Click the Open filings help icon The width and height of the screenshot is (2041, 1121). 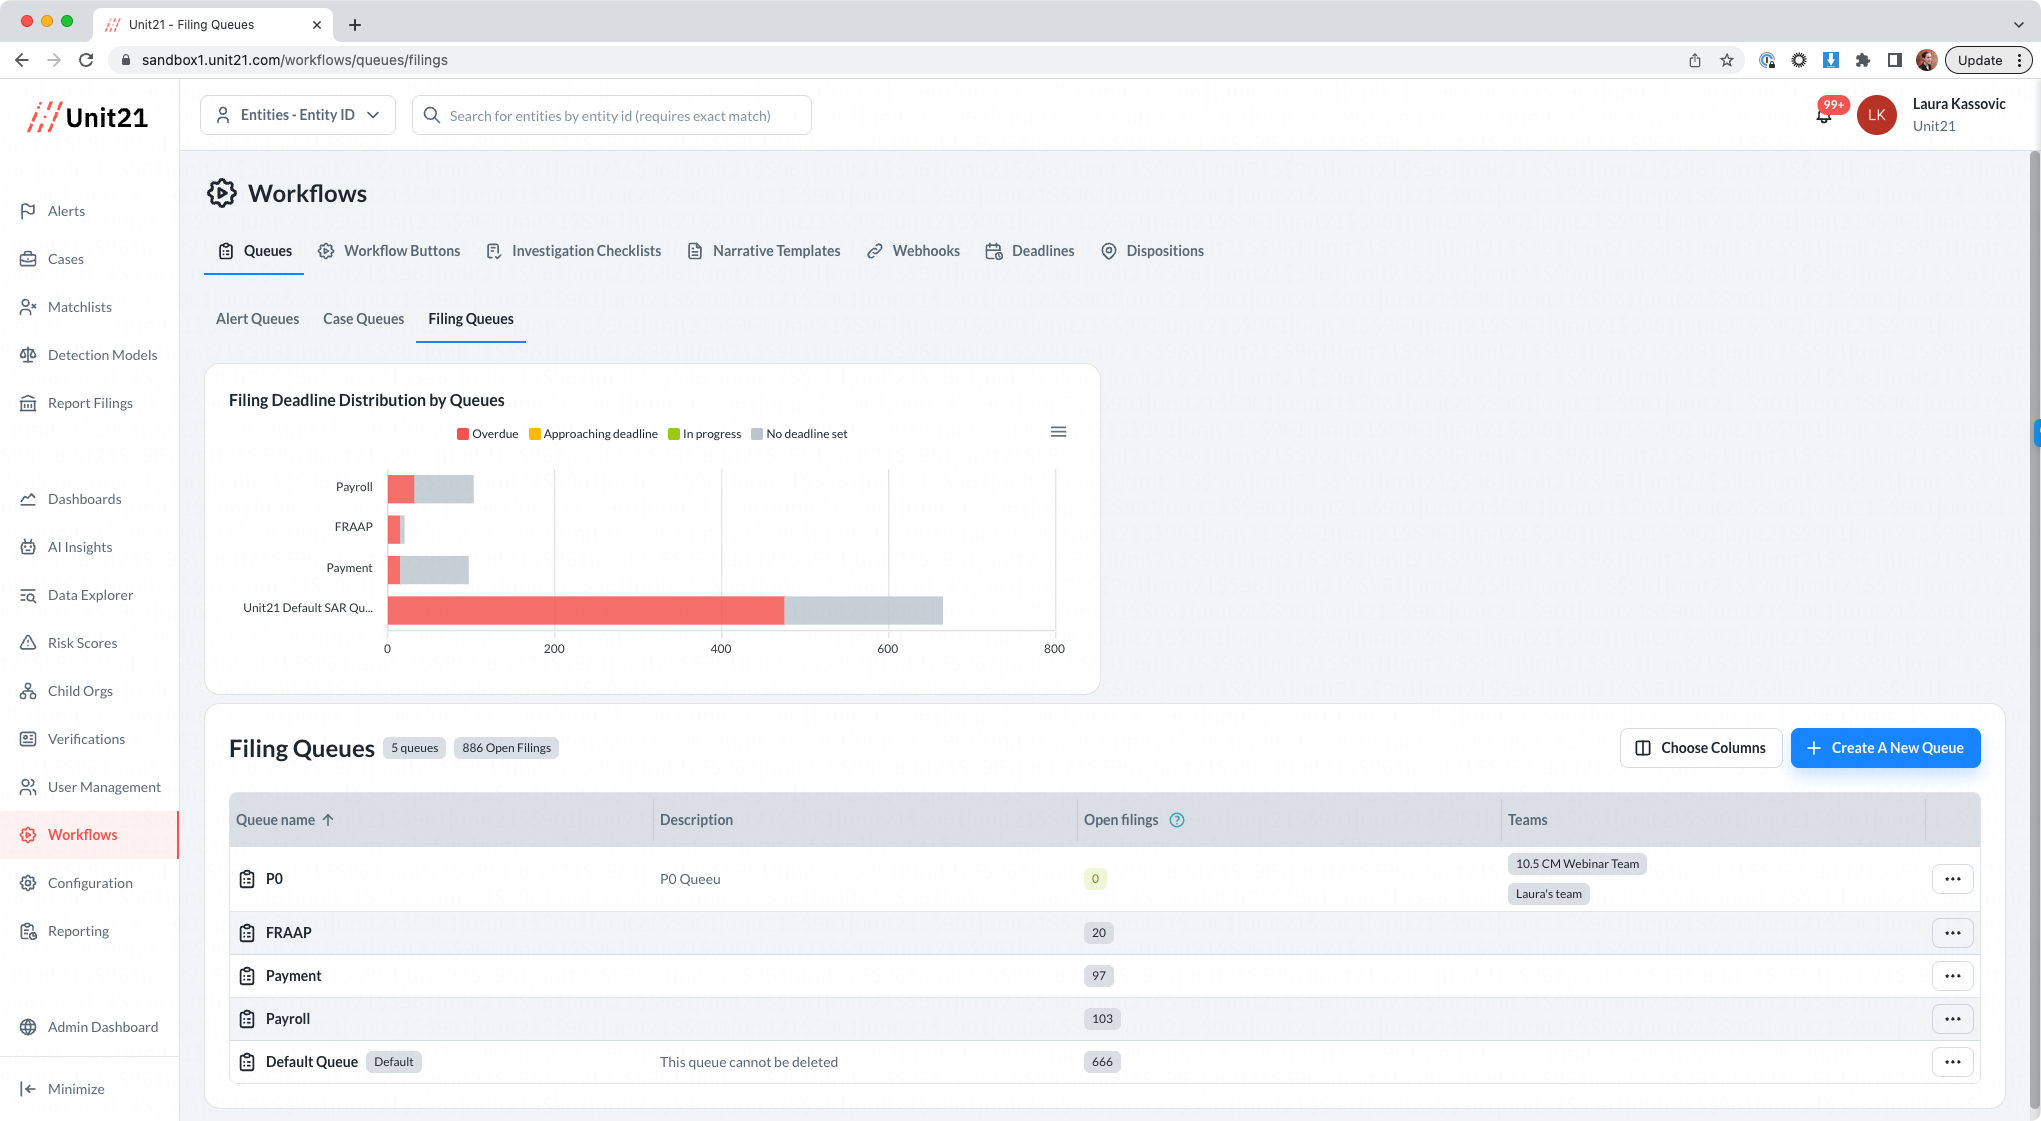[x=1177, y=820]
